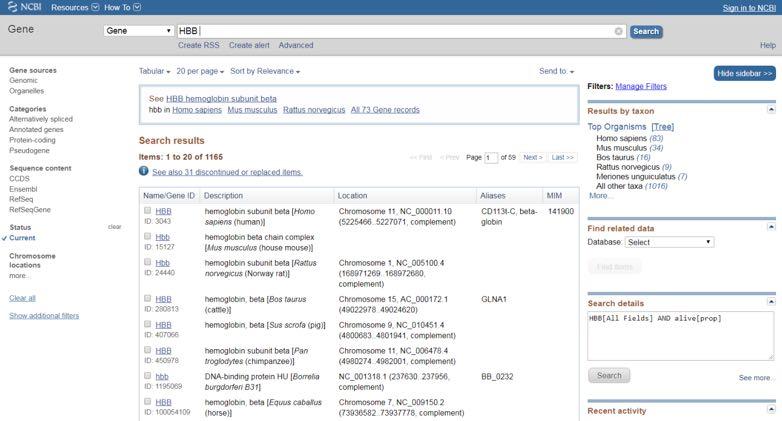
Task: Go to the Next results page
Action: (x=533, y=157)
